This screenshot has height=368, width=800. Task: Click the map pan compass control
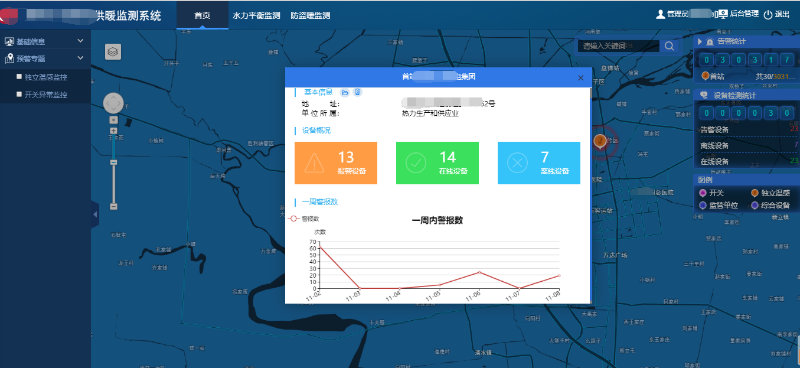pos(113,103)
